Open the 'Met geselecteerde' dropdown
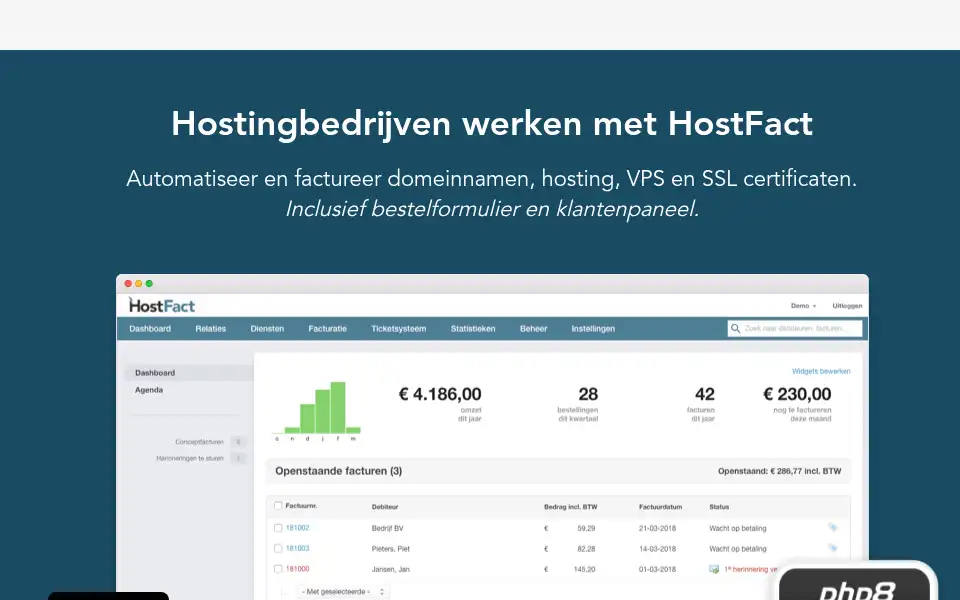This screenshot has height=600, width=960. 343,591
